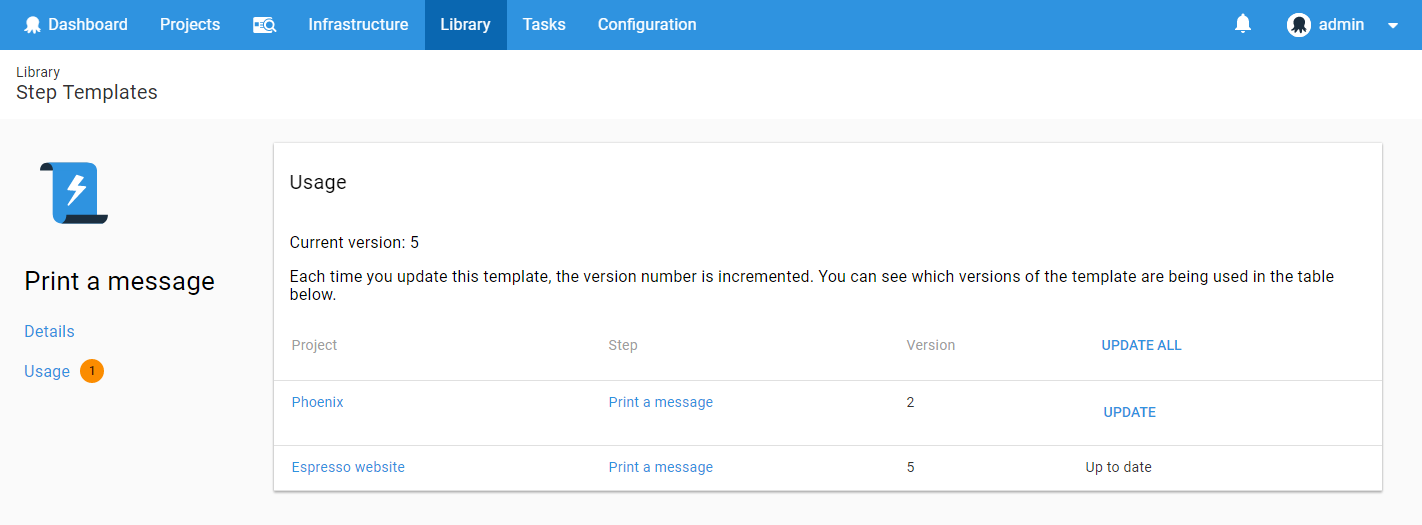Switch to the Library tab

pos(465,25)
